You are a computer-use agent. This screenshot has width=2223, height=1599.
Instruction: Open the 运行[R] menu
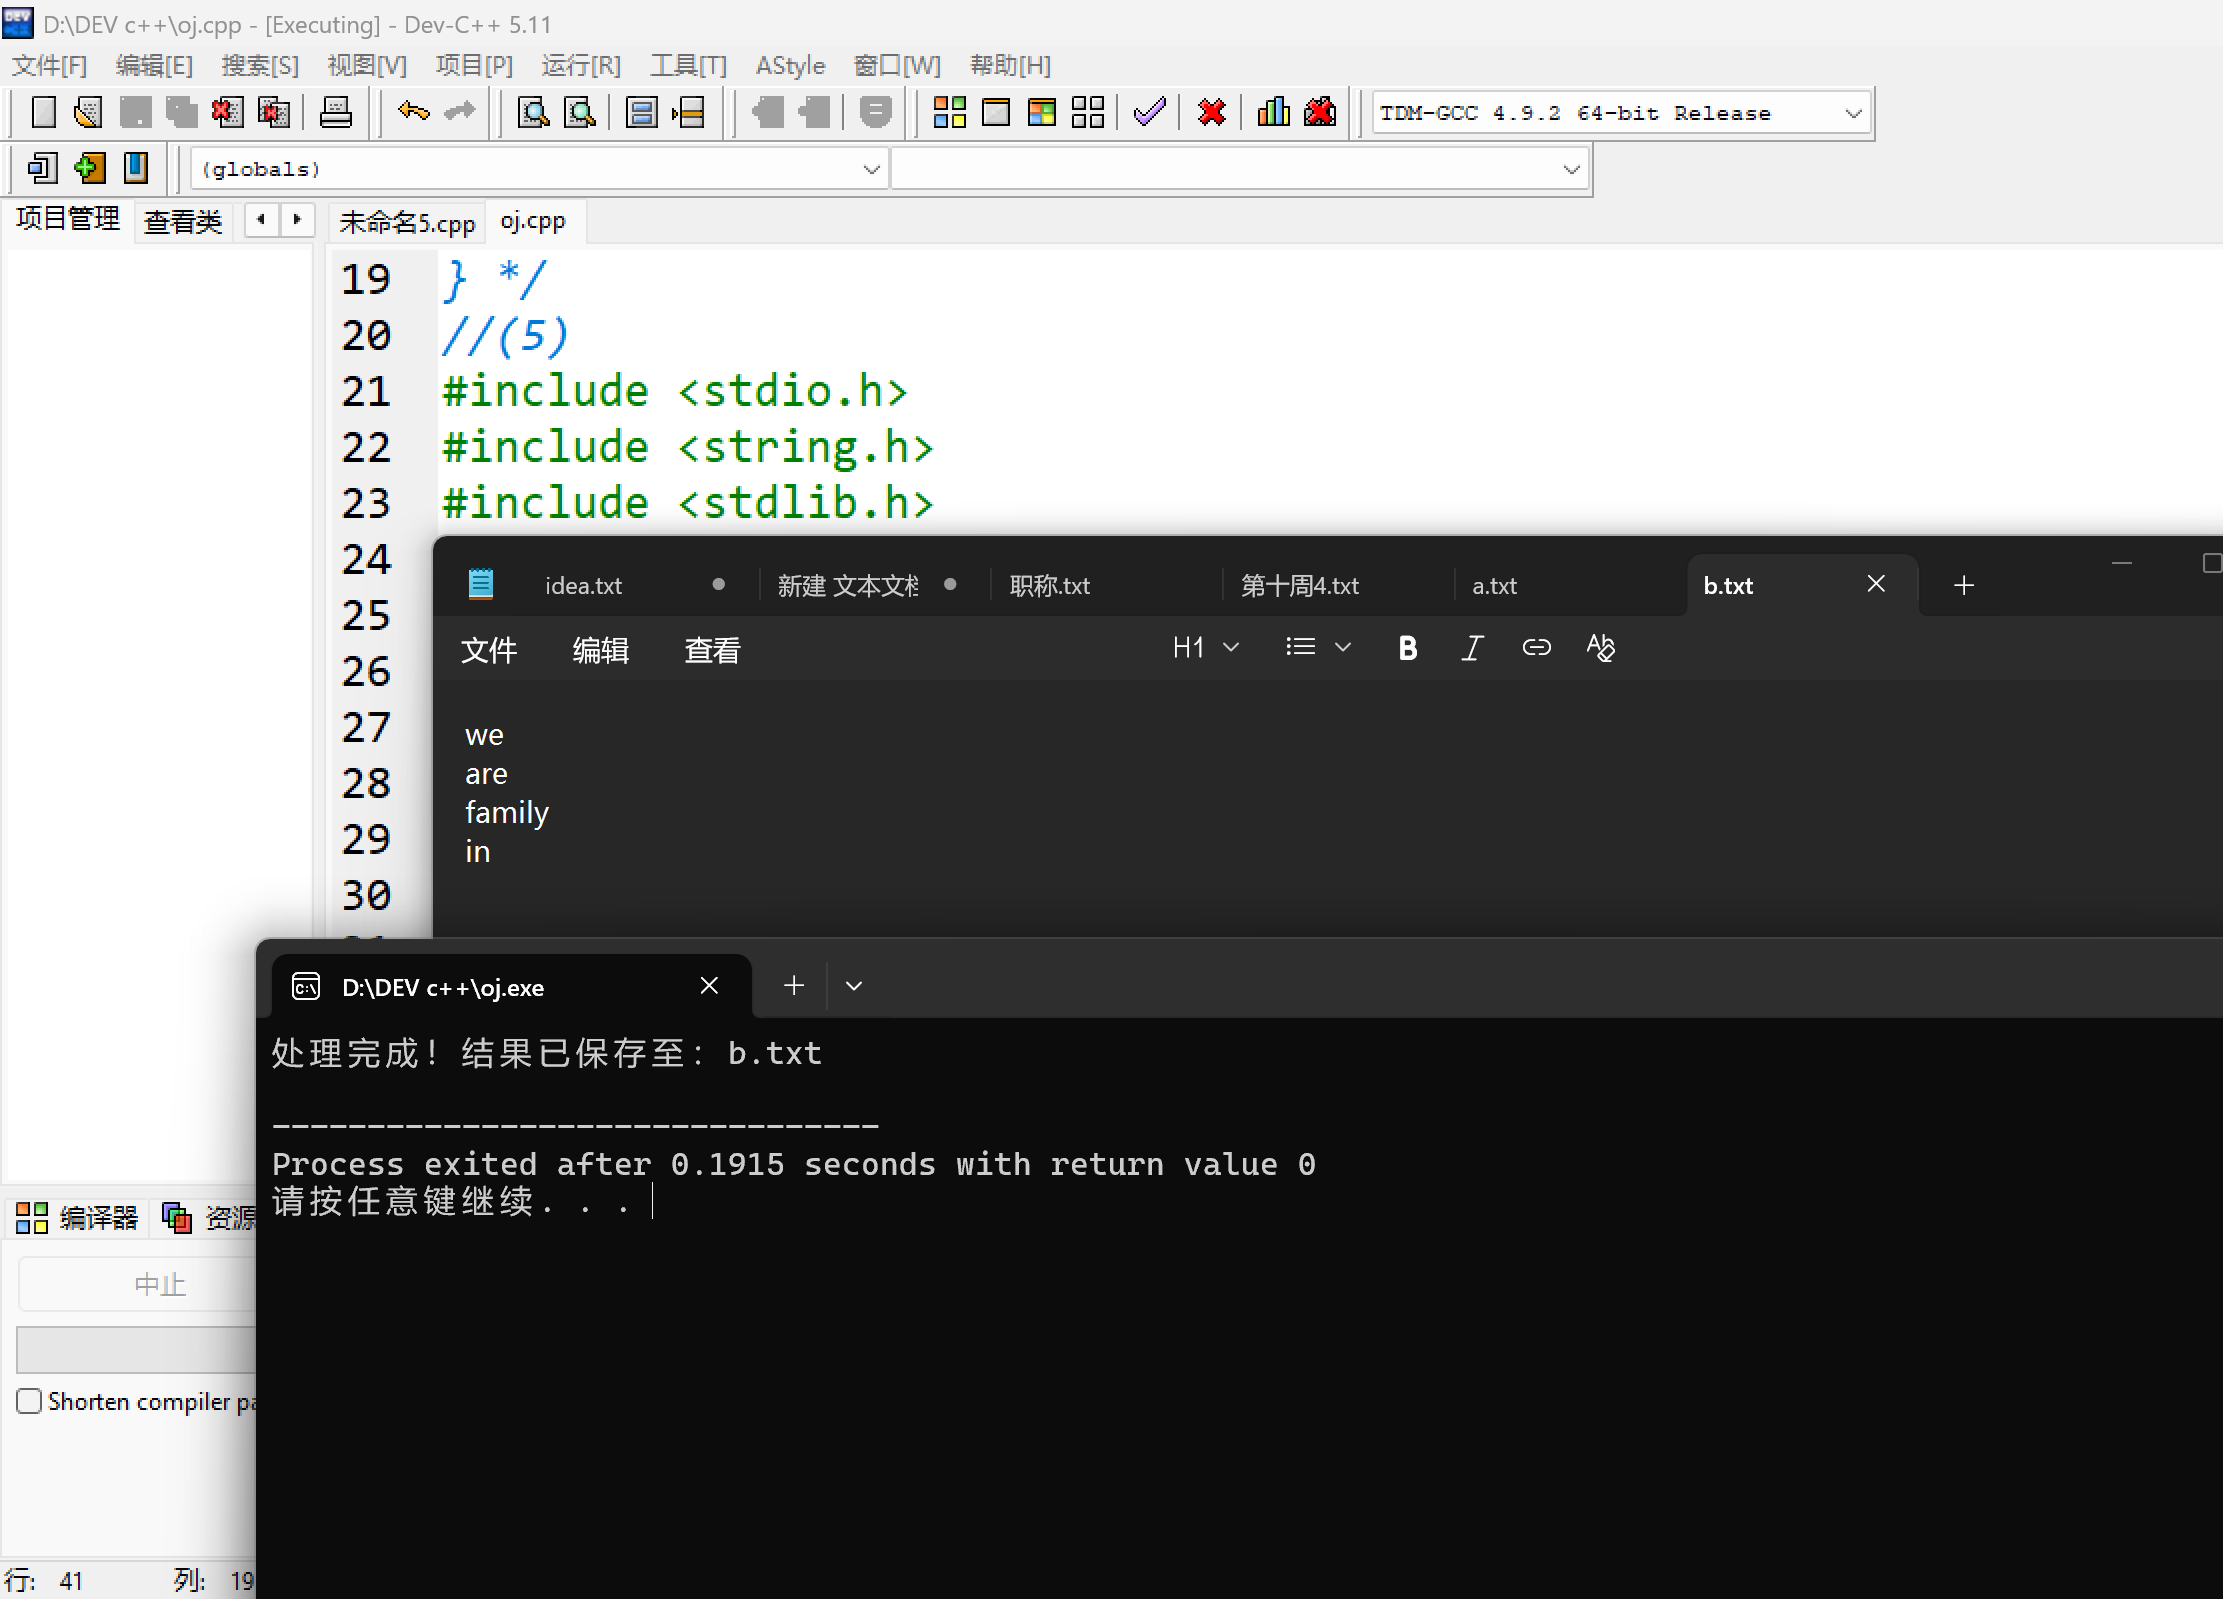click(x=581, y=66)
